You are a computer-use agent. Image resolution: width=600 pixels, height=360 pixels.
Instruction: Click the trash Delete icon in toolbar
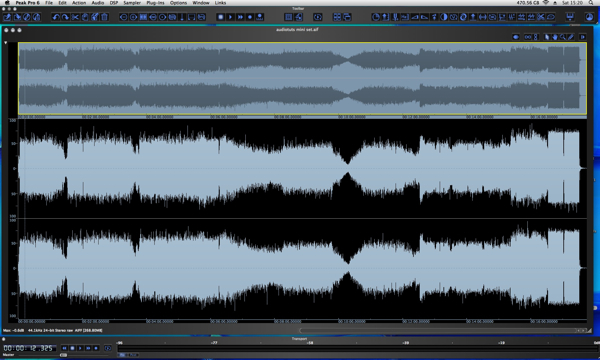pos(104,17)
